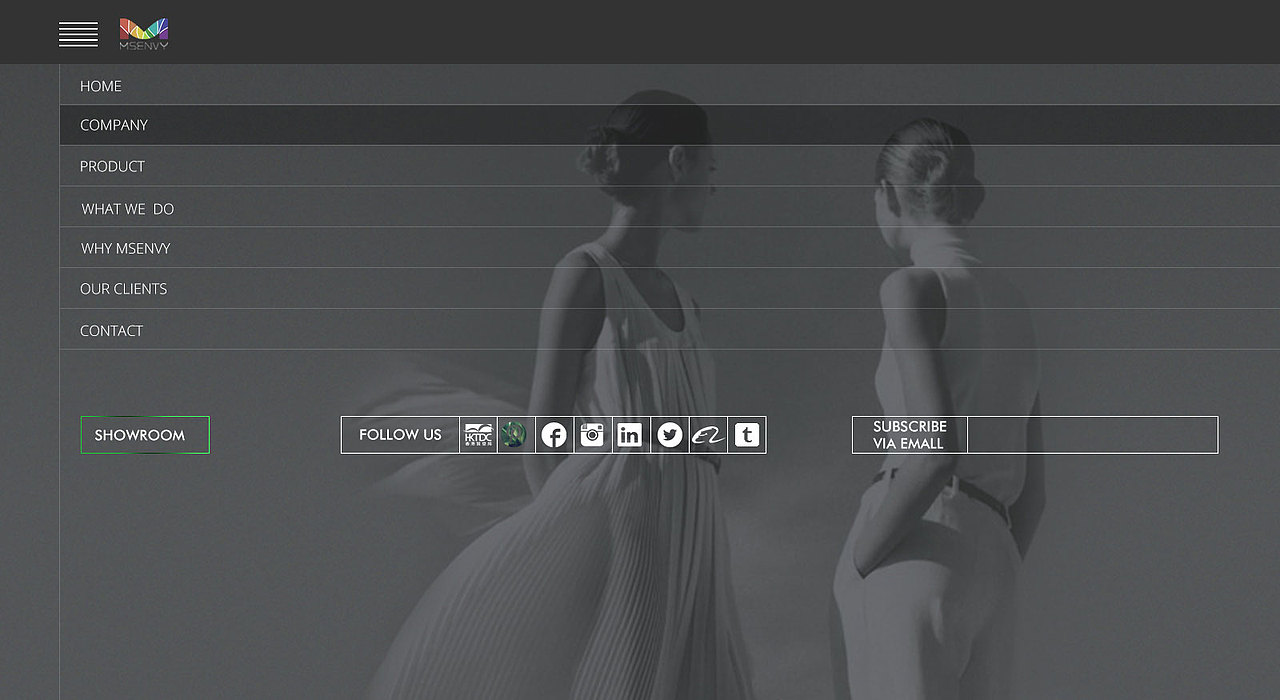This screenshot has width=1280, height=700.
Task: Open the Alibaba icon
Action: tap(708, 435)
